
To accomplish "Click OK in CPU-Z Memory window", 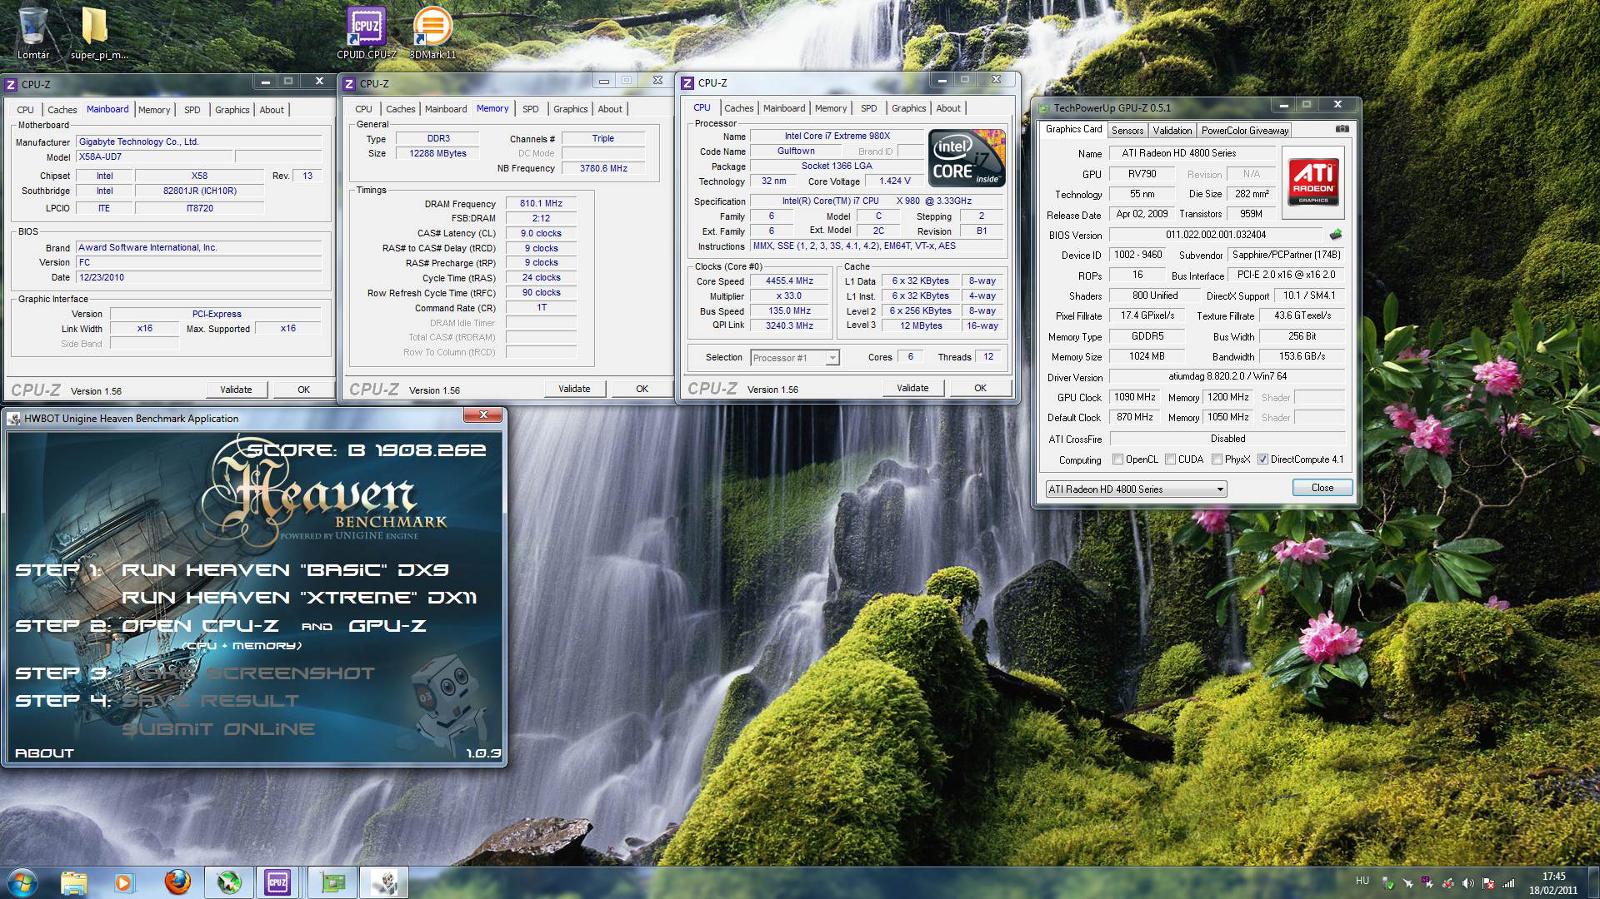I will (x=642, y=389).
